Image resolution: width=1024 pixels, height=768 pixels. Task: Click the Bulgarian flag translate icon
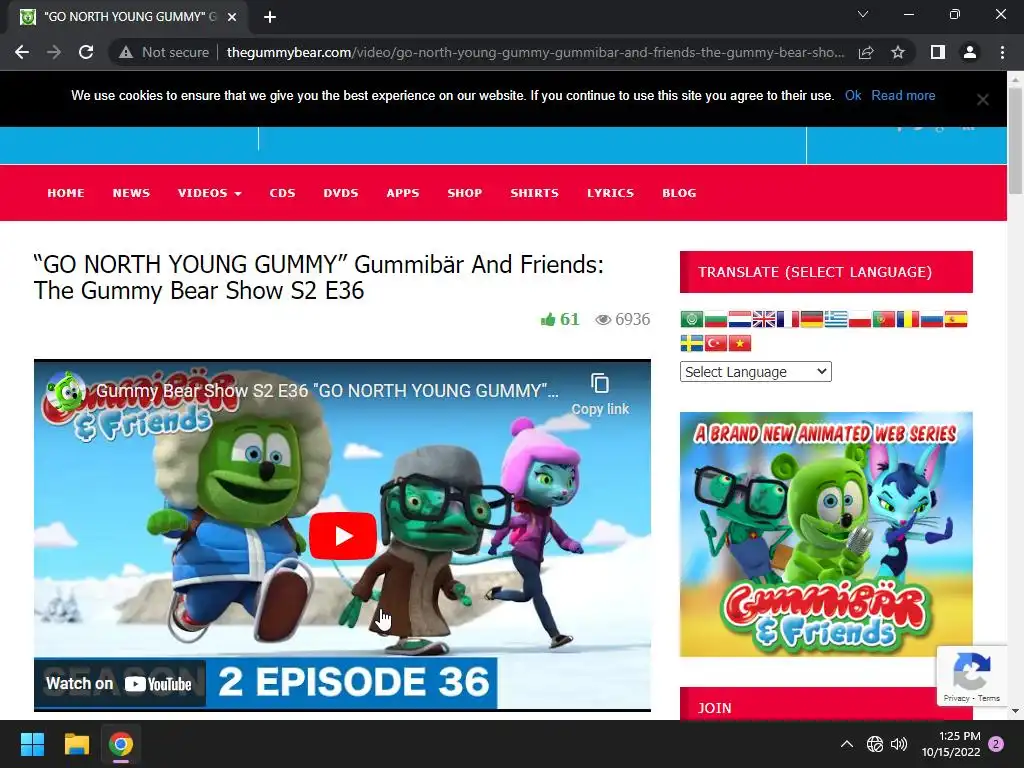[716, 319]
